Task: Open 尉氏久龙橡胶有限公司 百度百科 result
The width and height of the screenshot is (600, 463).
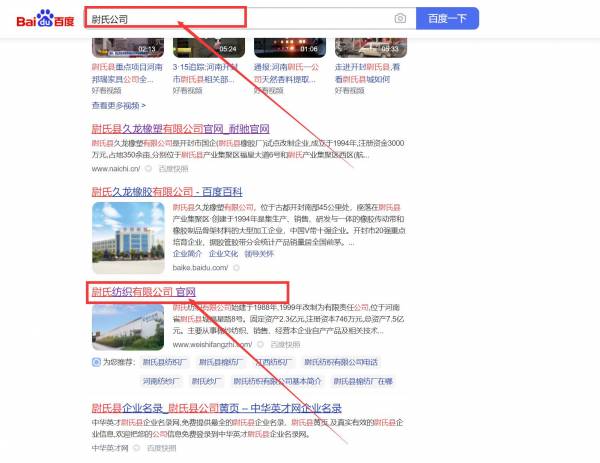Action: (171, 190)
